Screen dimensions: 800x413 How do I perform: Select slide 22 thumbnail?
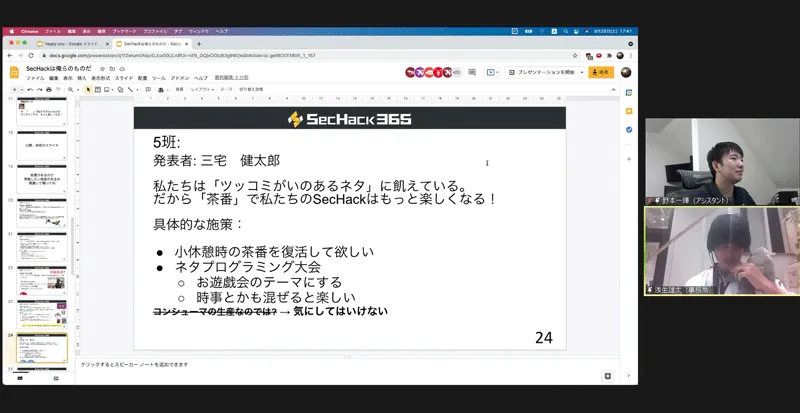pos(42,281)
